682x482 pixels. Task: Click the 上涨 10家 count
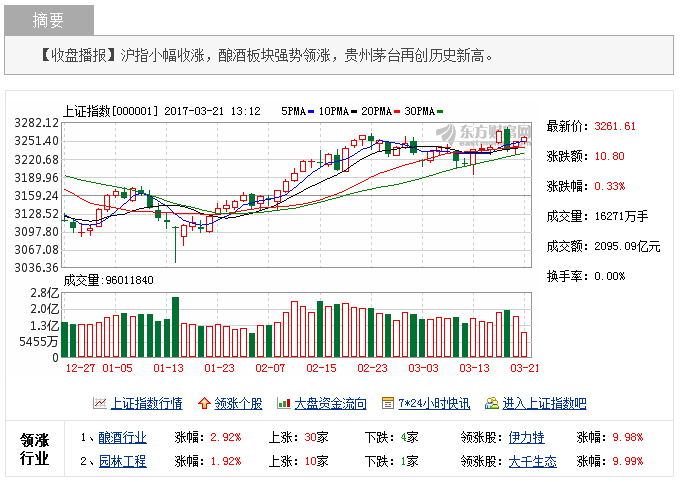(316, 461)
